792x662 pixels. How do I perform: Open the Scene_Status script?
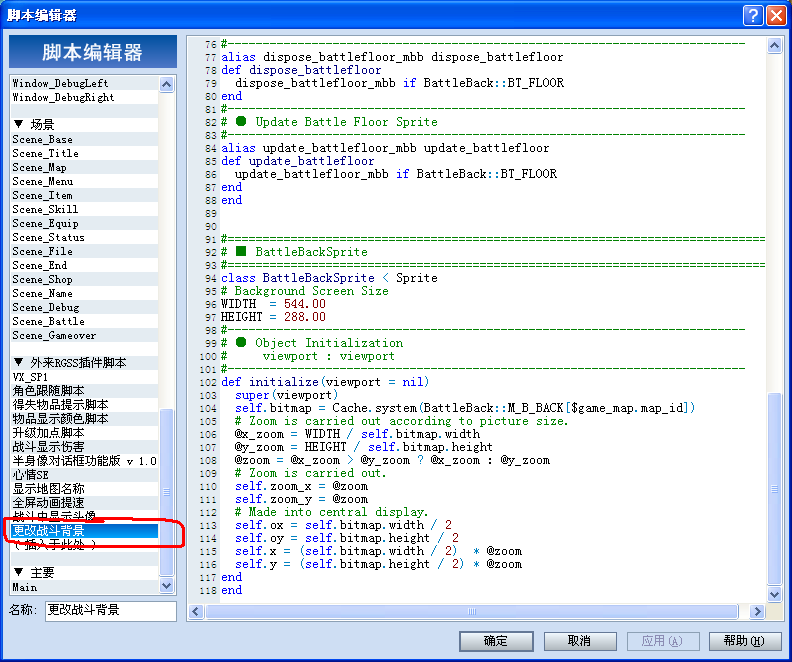84,237
